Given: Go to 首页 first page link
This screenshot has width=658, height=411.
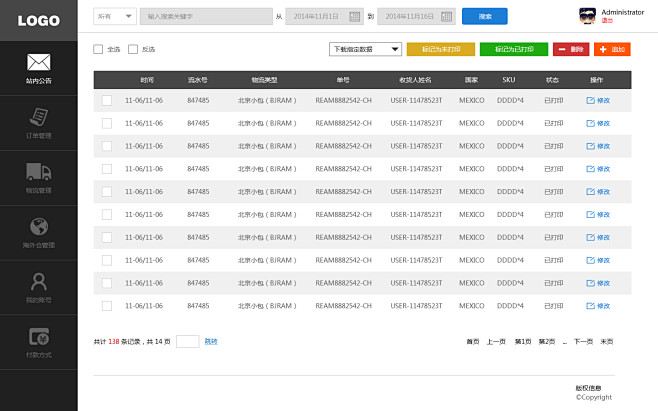Looking at the screenshot, I should (x=473, y=342).
